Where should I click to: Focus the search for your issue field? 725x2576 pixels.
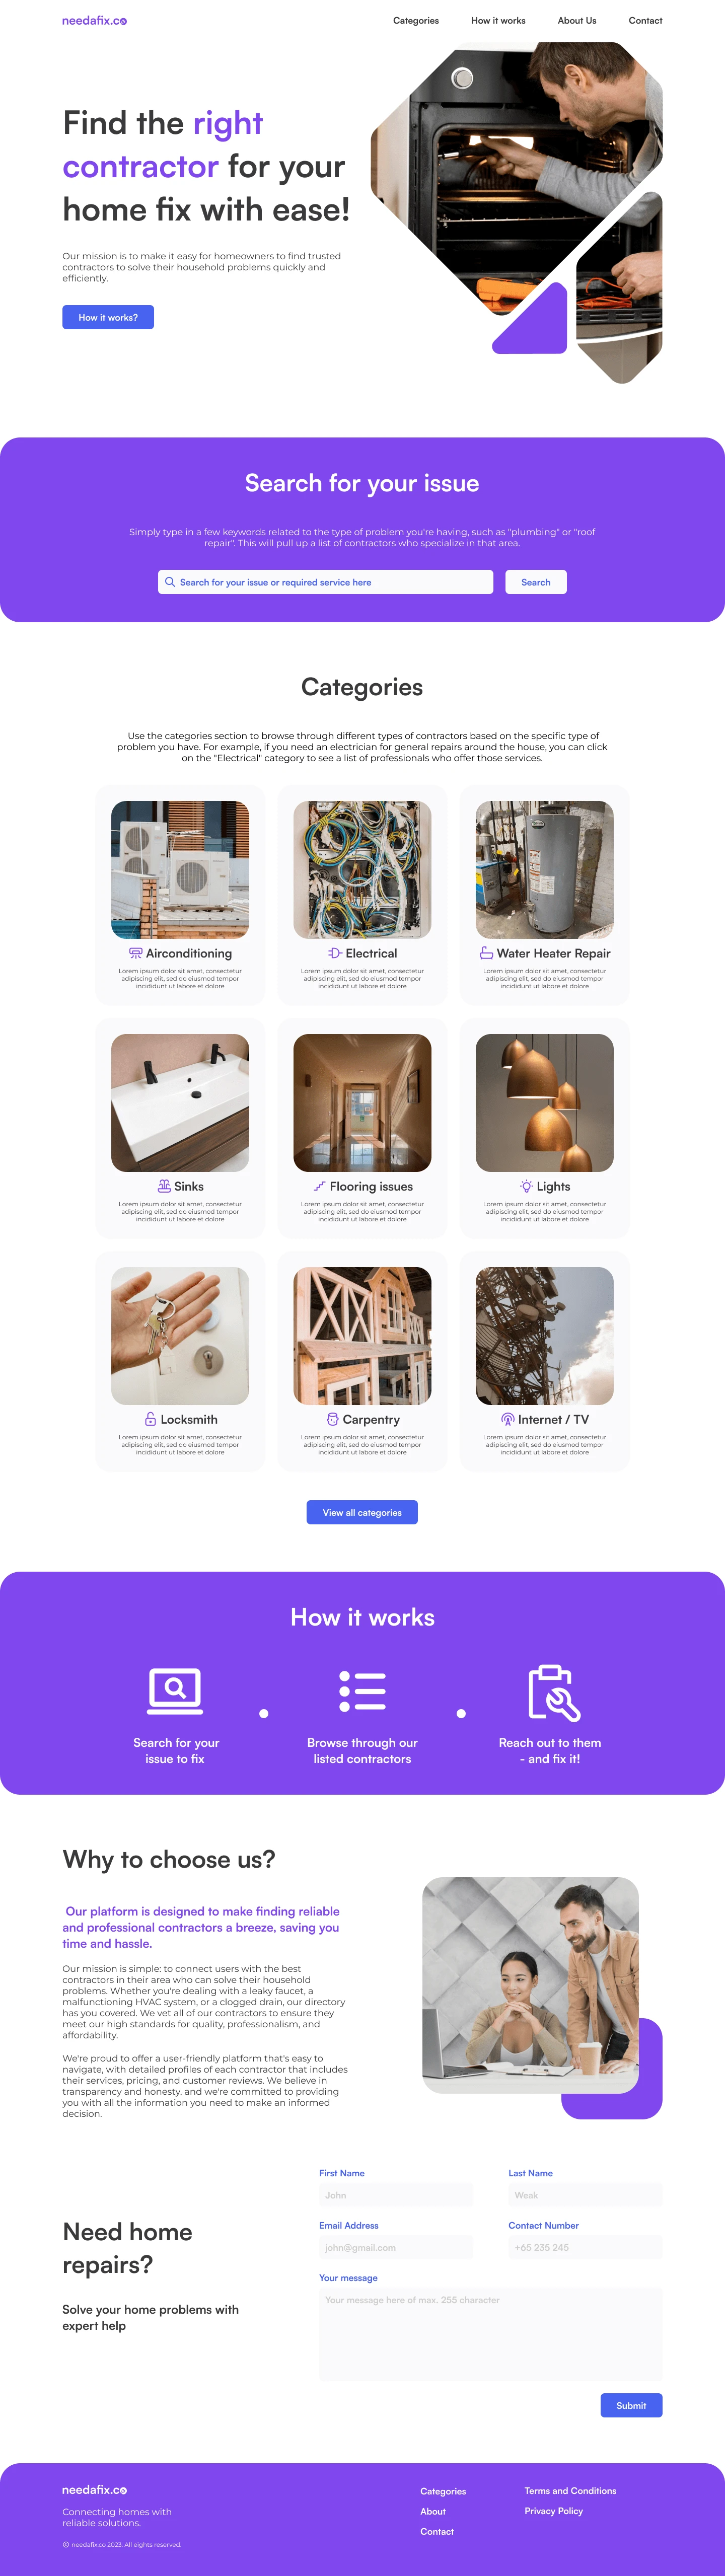coord(325,582)
